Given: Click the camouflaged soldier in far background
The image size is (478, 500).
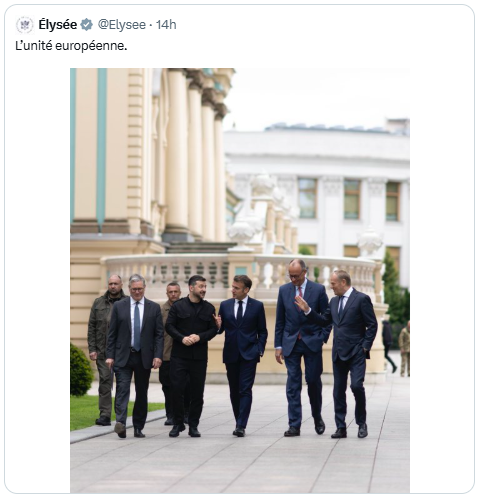Looking at the screenshot, I should click(405, 349).
